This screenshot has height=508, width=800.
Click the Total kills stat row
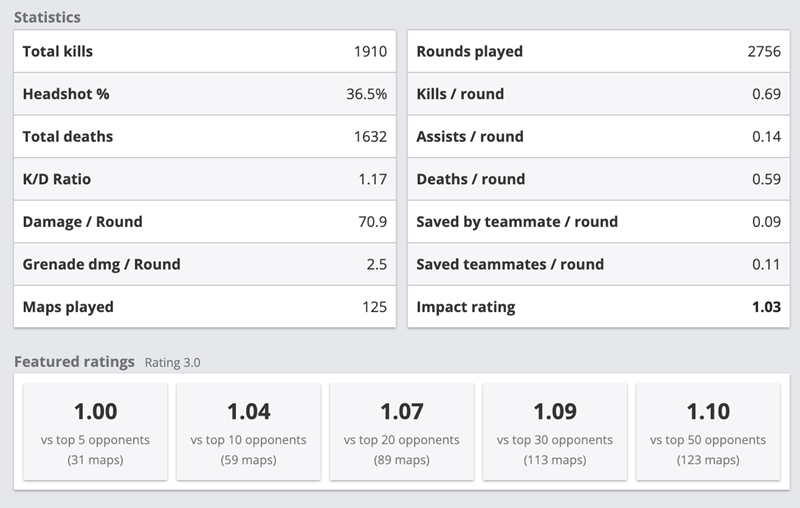(204, 51)
